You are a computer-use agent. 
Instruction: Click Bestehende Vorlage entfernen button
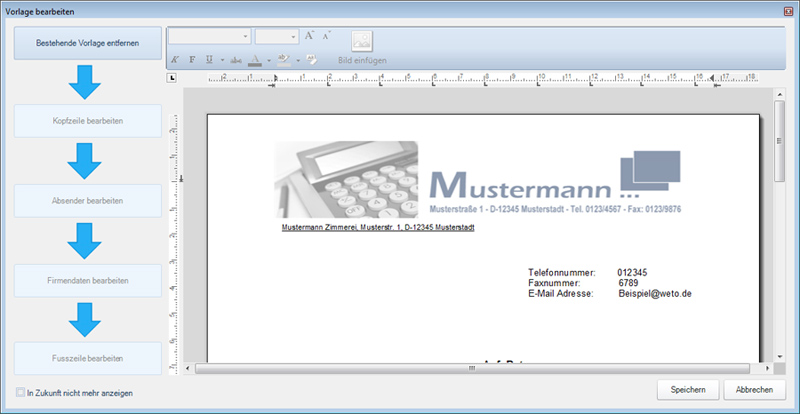pos(87,43)
